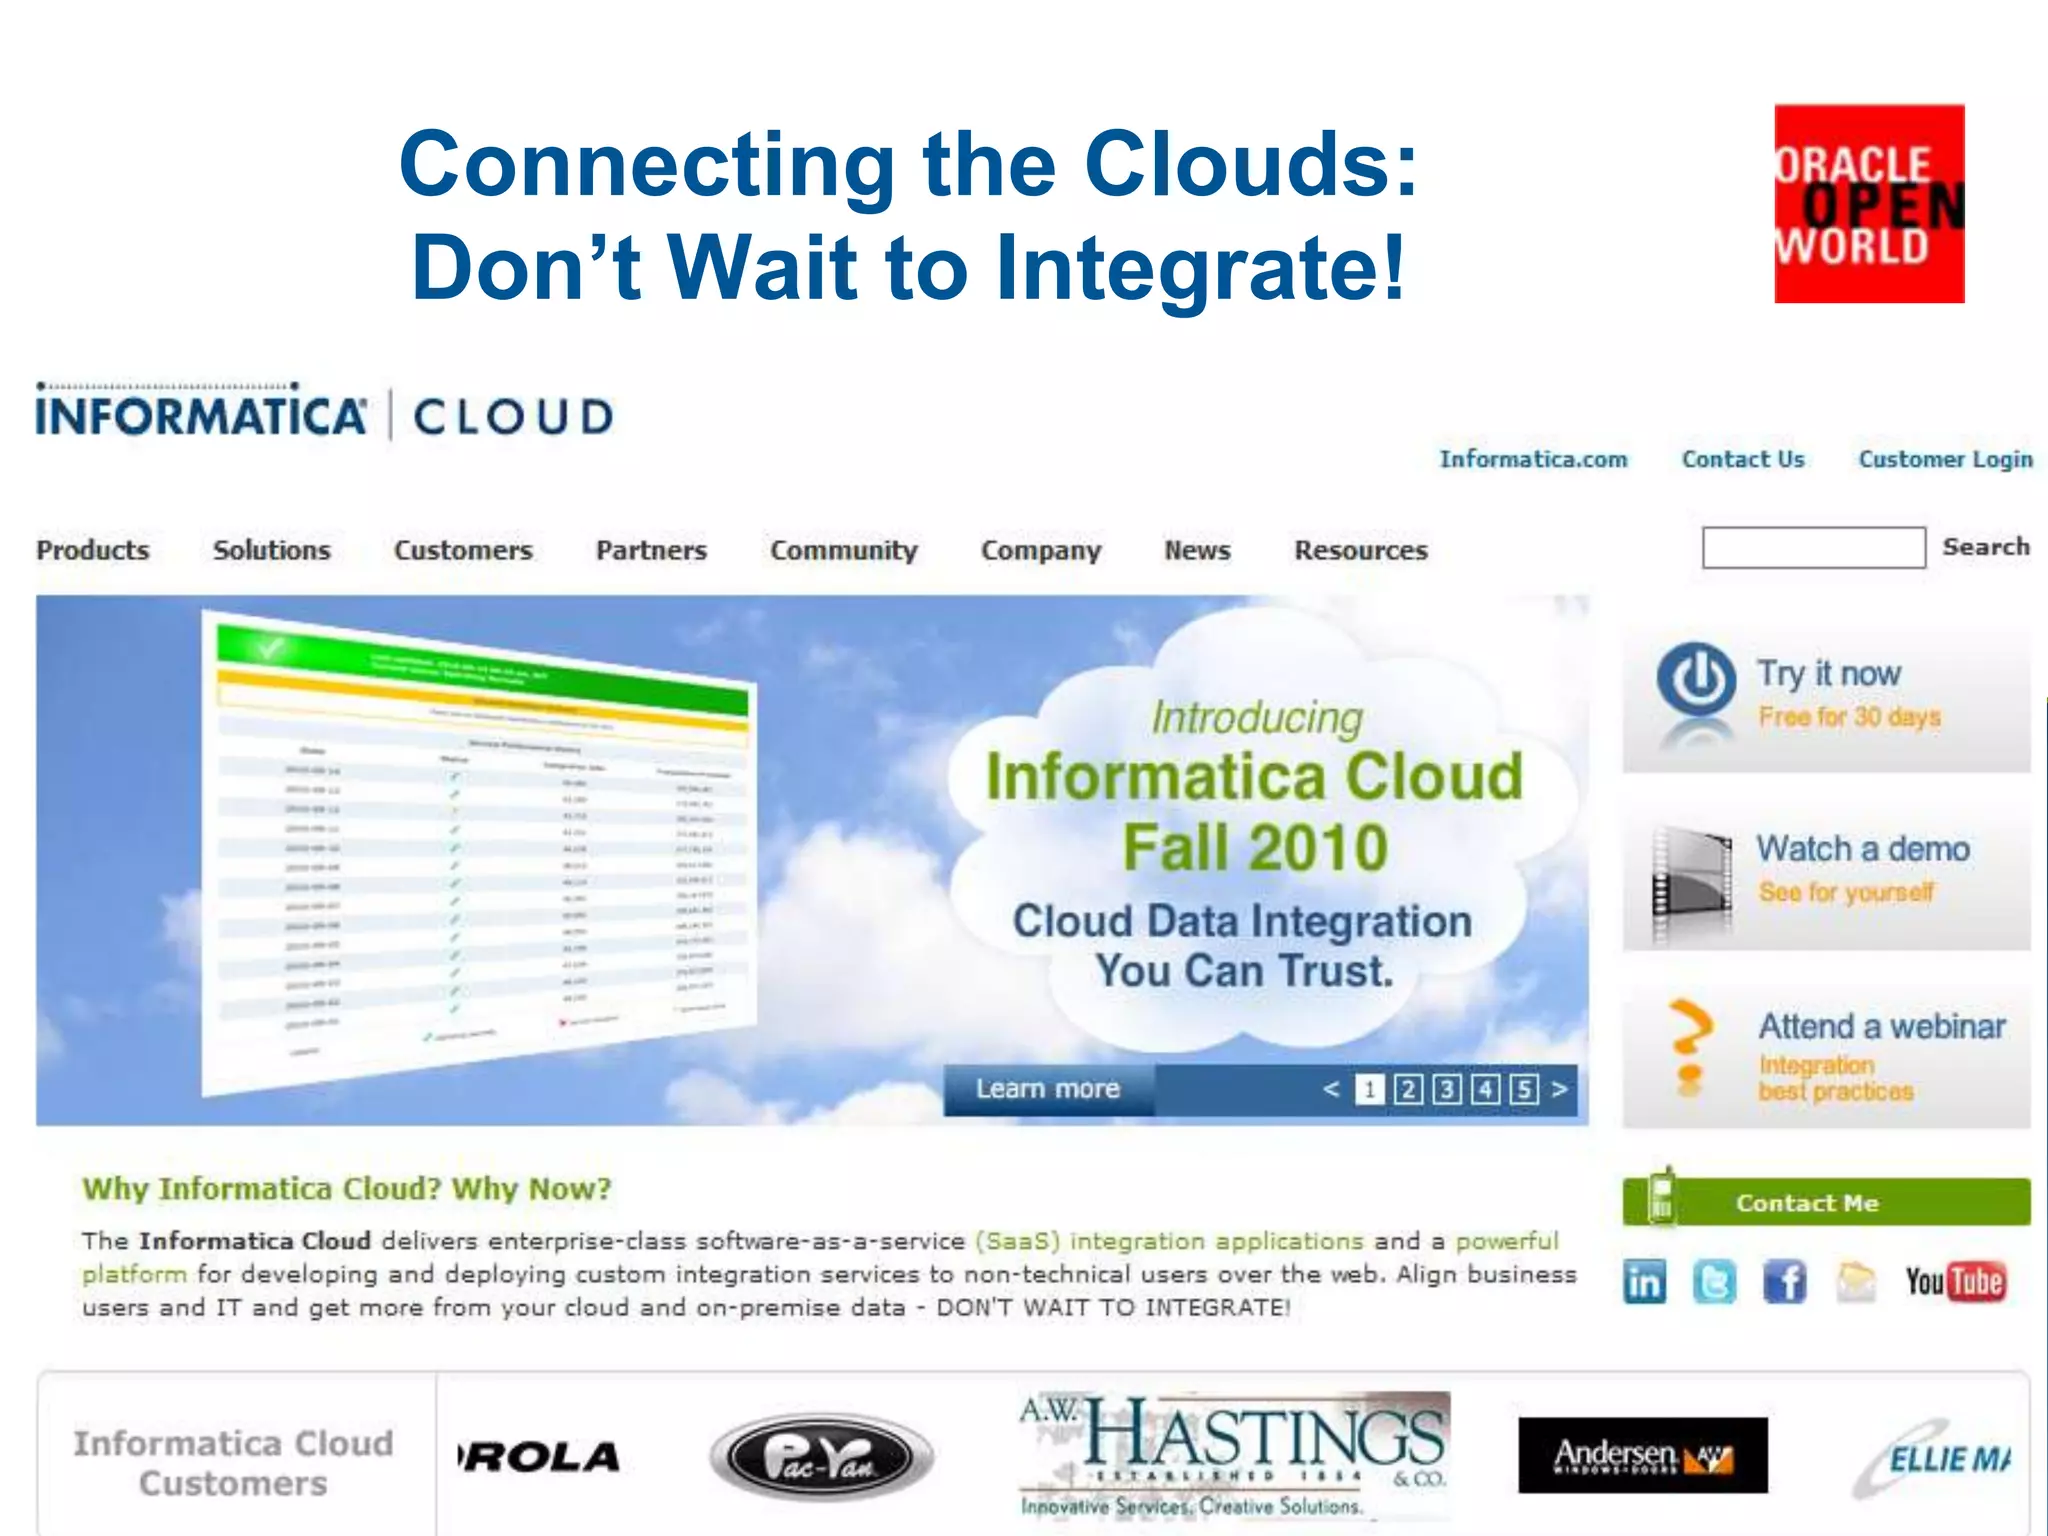Image resolution: width=2048 pixels, height=1536 pixels.
Task: Click Learn more on banner
Action: [x=1047, y=1089]
